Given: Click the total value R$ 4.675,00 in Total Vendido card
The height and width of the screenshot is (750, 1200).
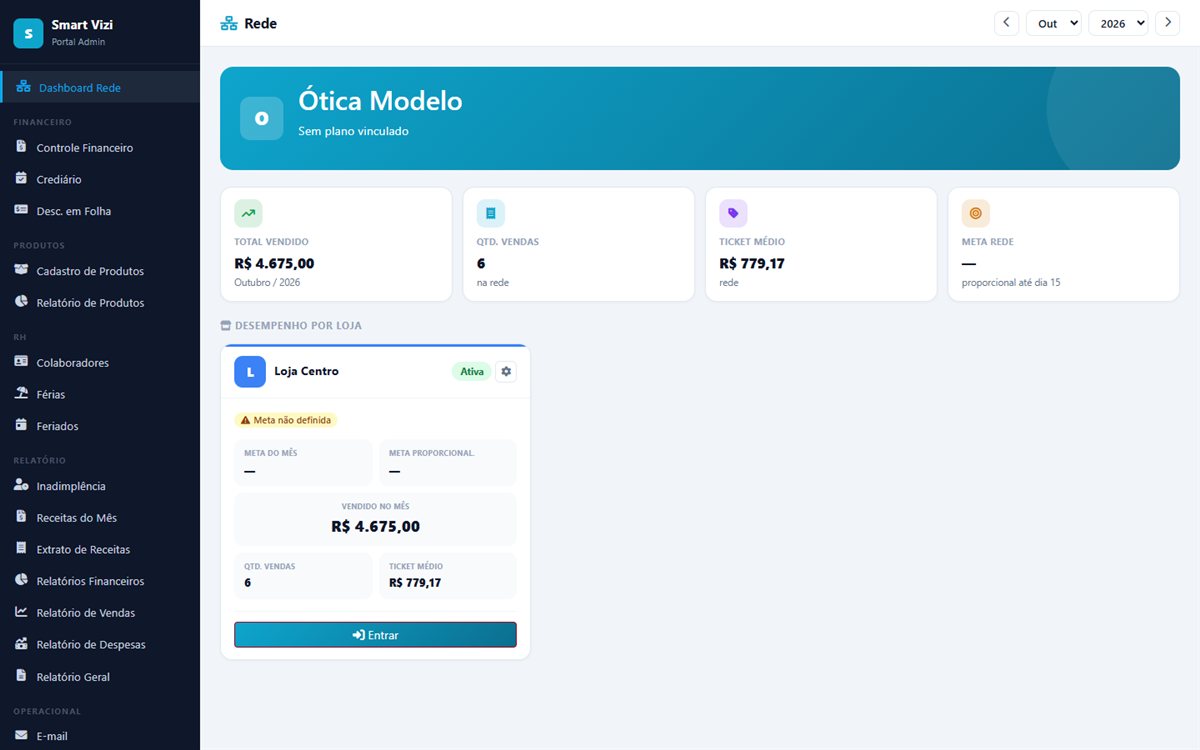Looking at the screenshot, I should click(x=274, y=264).
